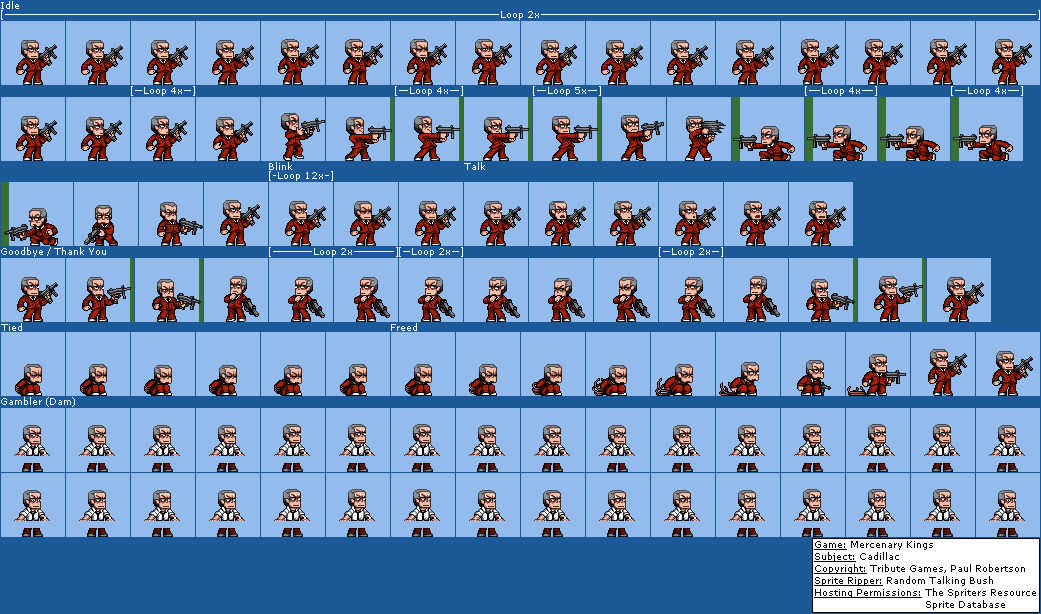Click 'Hosting Permissions: The Spriters Resource' line
Viewport: 1041px width, 614px height.
[x=925, y=593]
